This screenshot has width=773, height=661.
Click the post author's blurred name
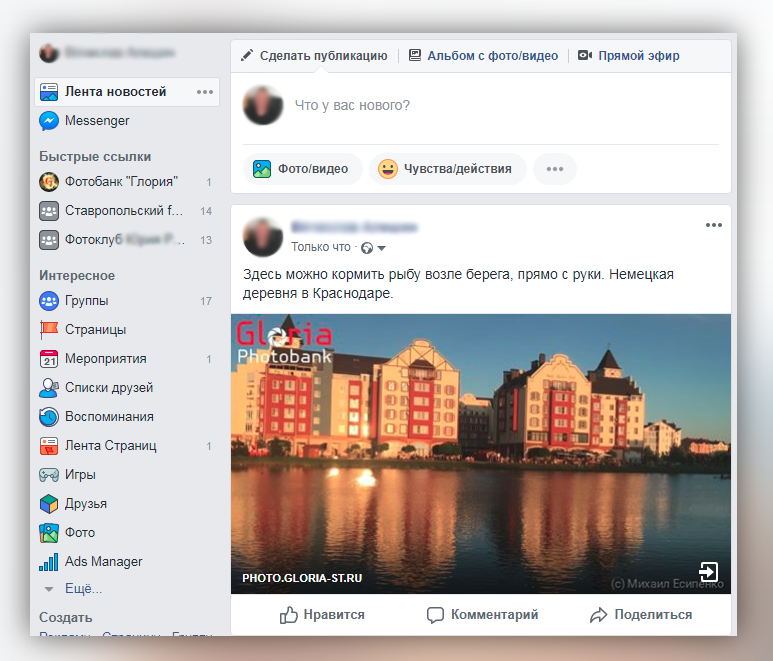[354, 227]
